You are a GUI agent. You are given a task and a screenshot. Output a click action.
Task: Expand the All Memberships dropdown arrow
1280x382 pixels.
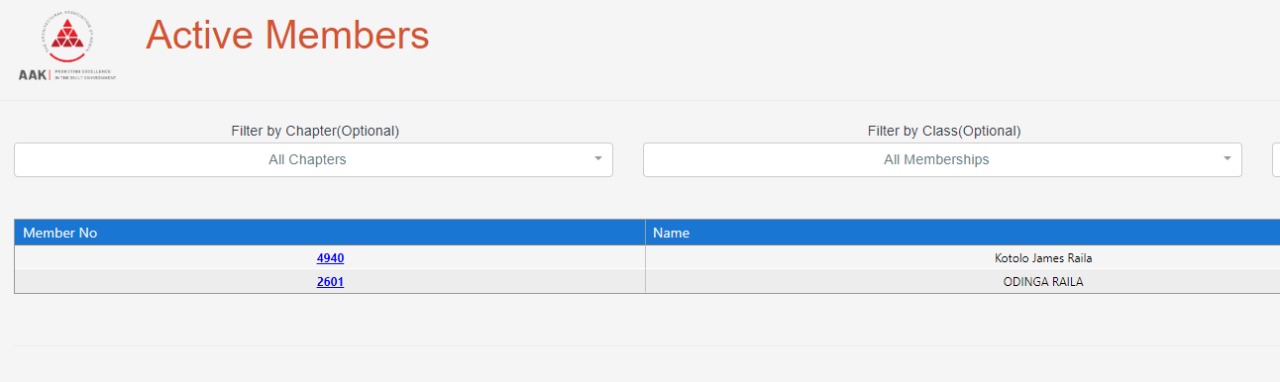coord(1227,159)
